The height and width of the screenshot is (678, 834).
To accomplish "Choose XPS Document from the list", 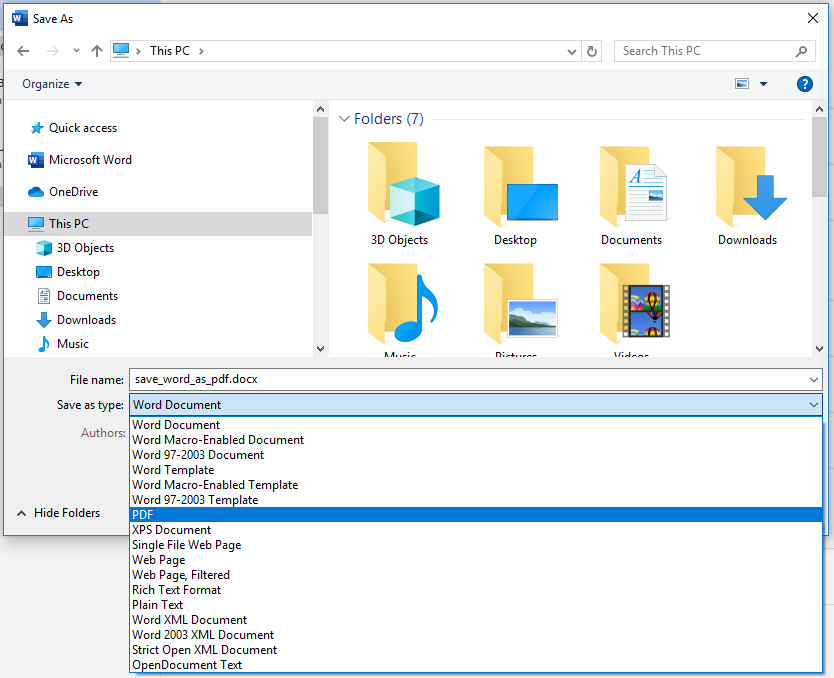I will (476, 530).
